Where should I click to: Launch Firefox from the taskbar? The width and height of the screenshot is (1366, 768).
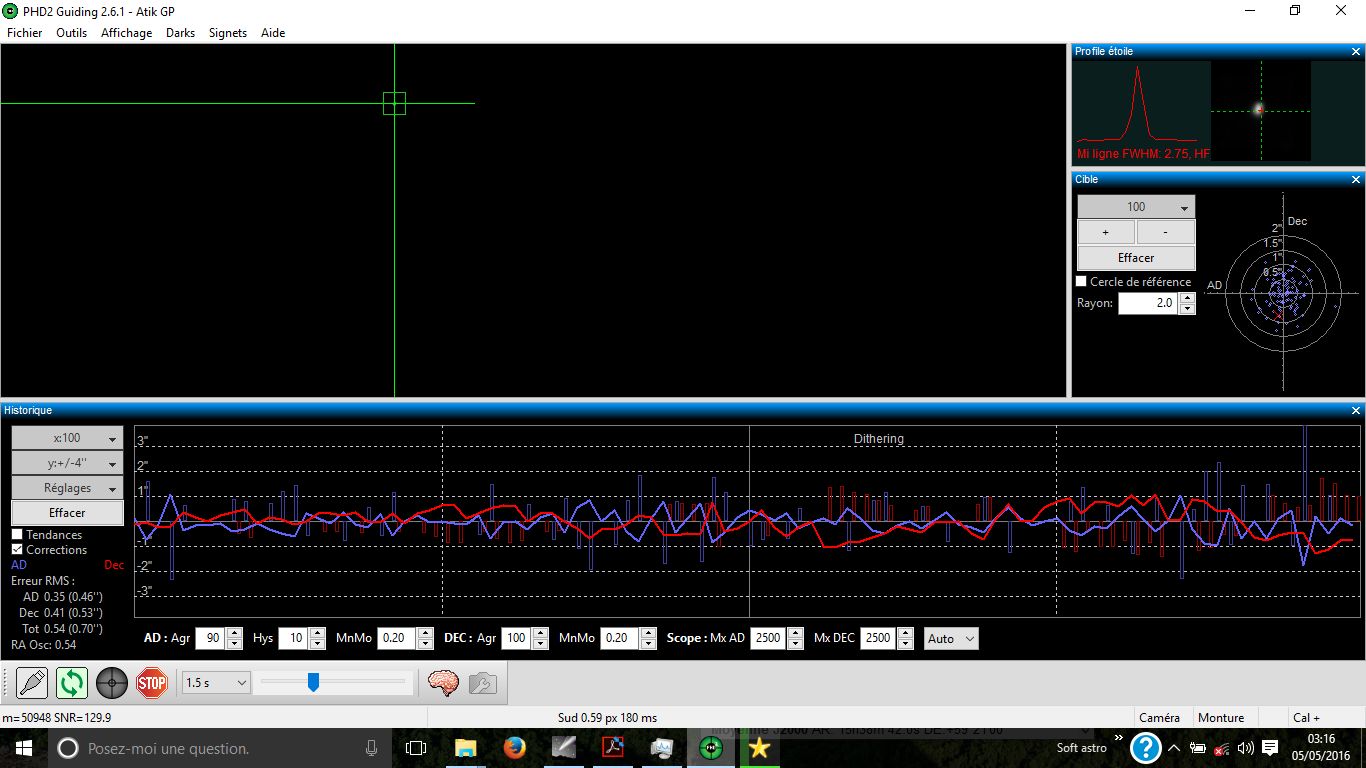point(515,748)
